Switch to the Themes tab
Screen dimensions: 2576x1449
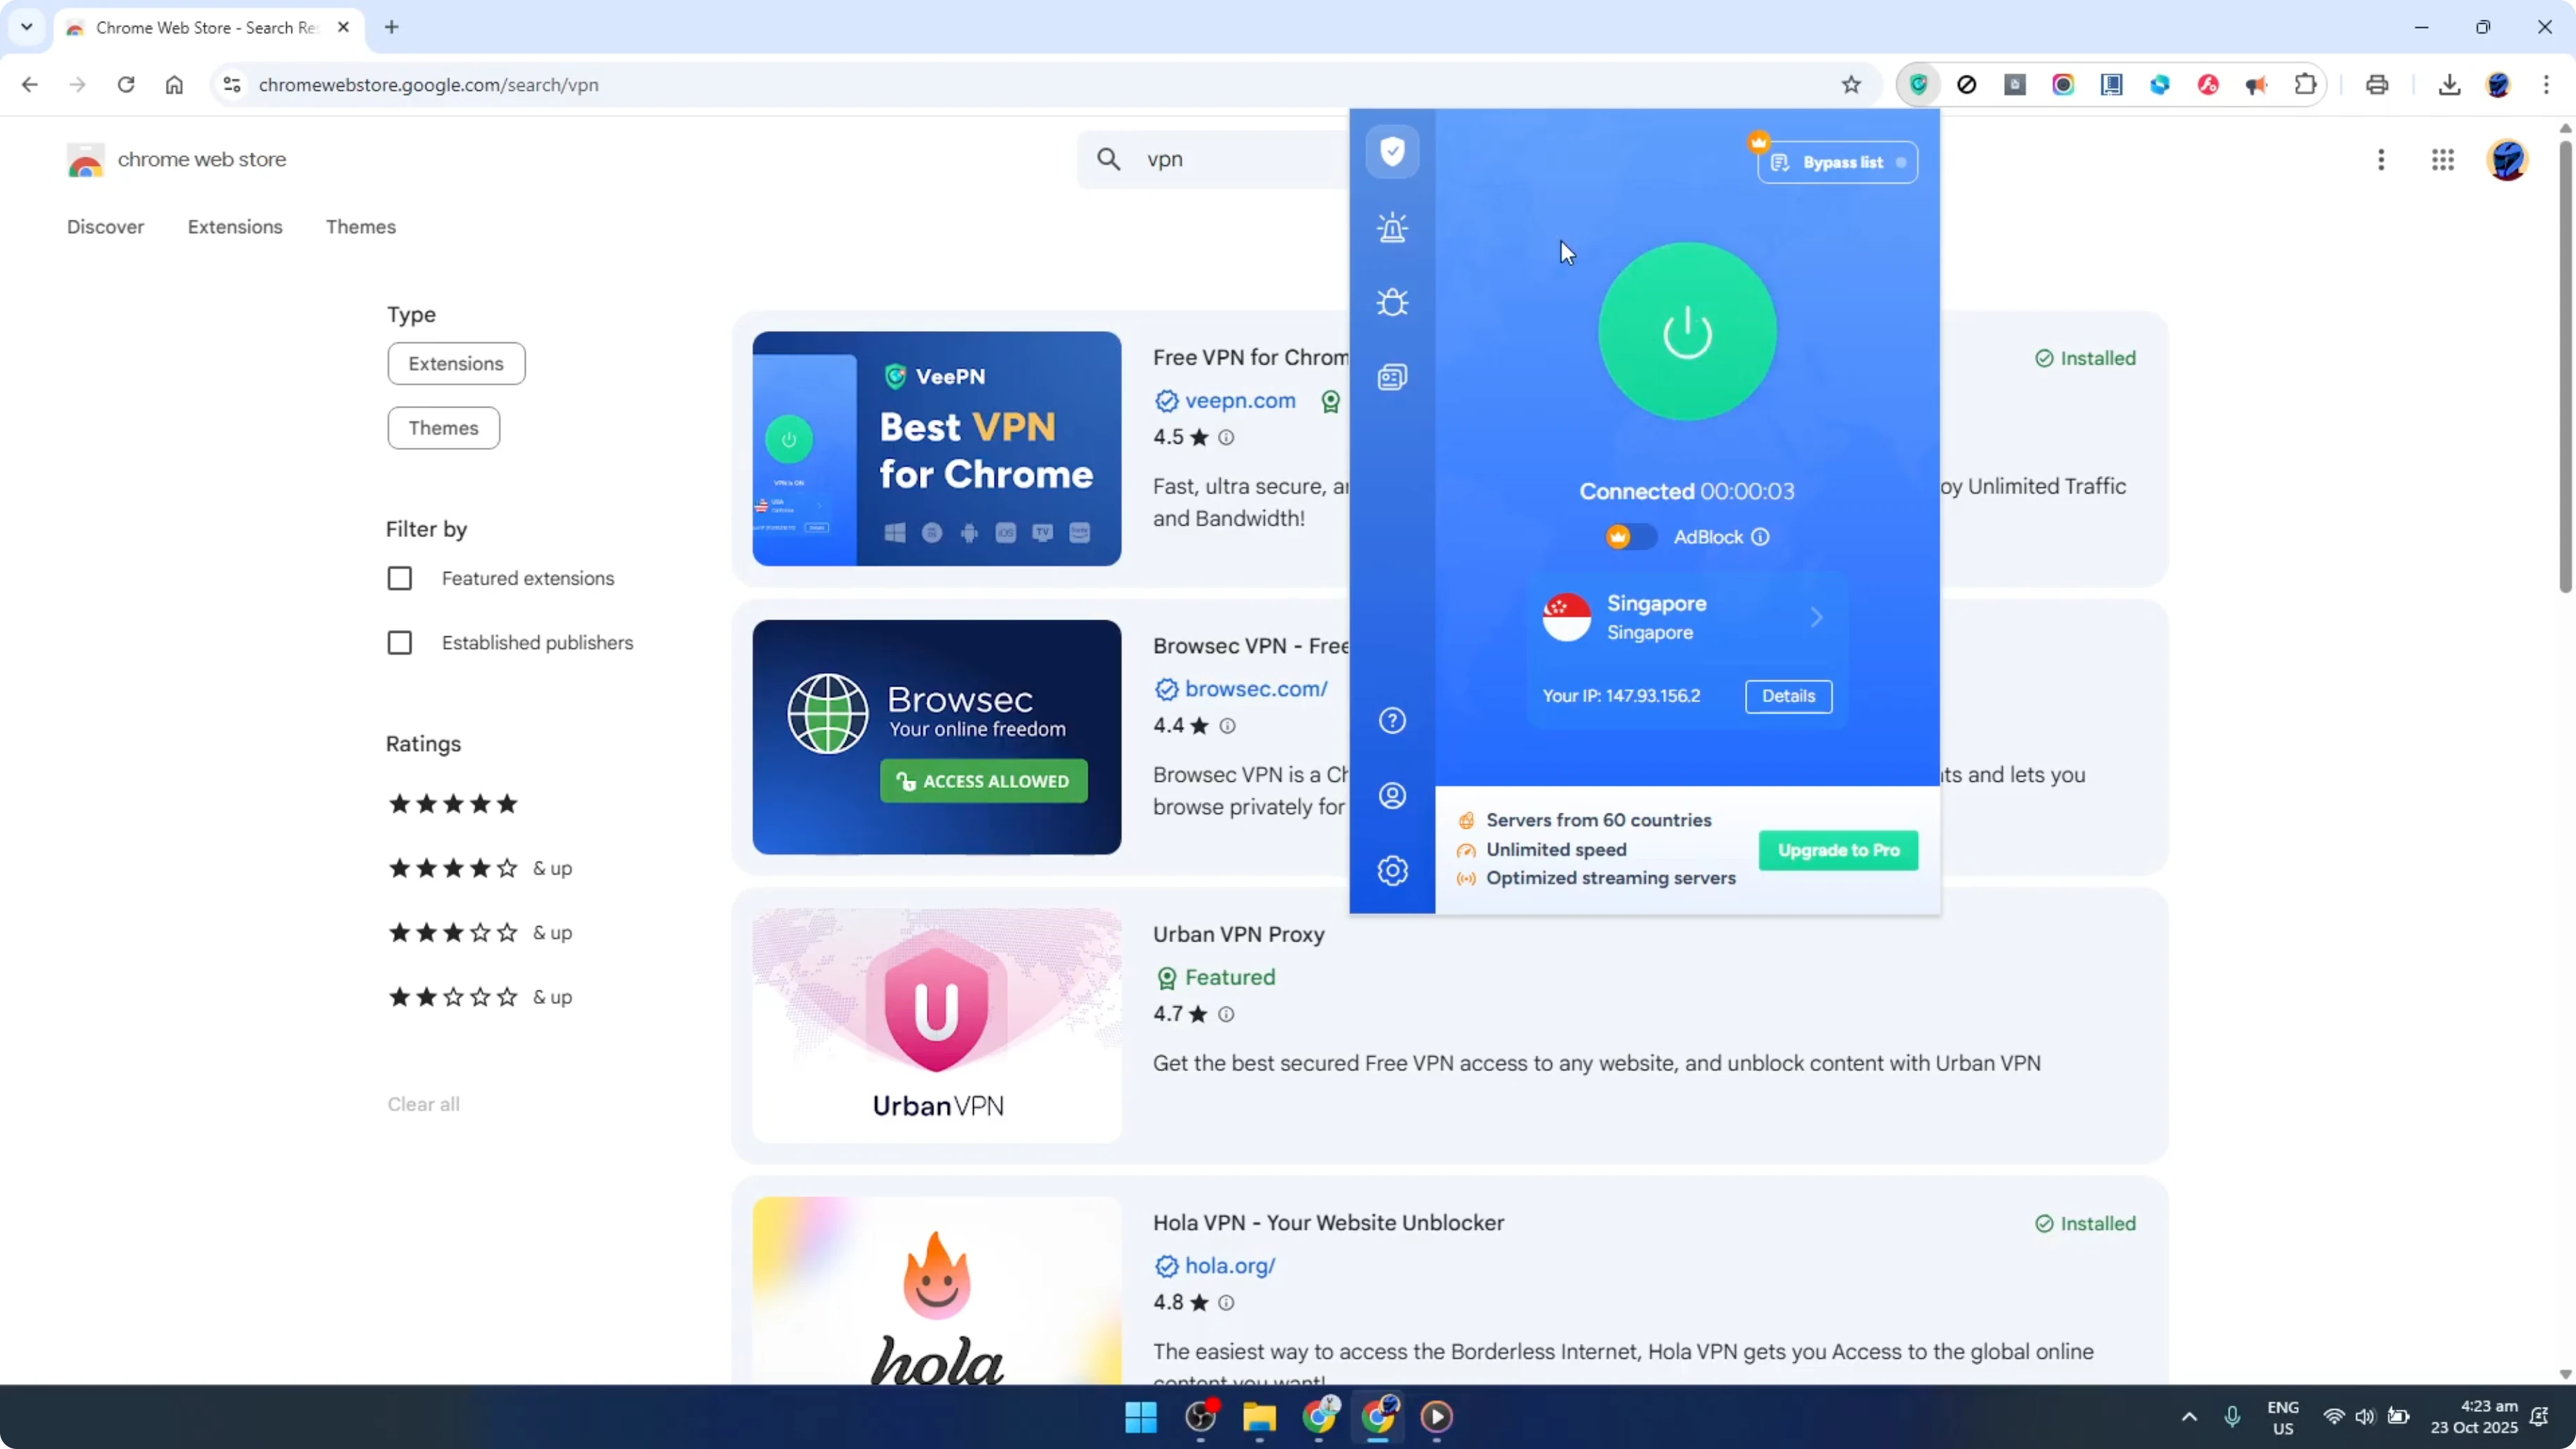coord(361,227)
